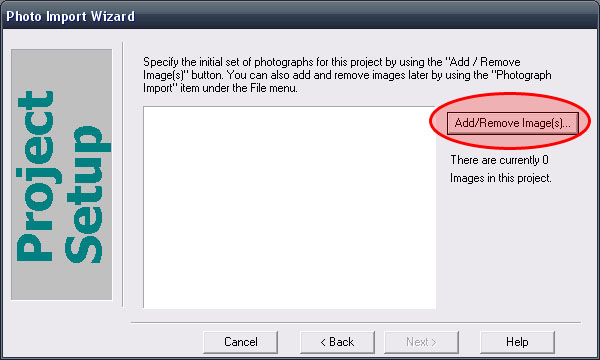Click the 'File menu' mention in instructions

pyautogui.click(x=274, y=88)
